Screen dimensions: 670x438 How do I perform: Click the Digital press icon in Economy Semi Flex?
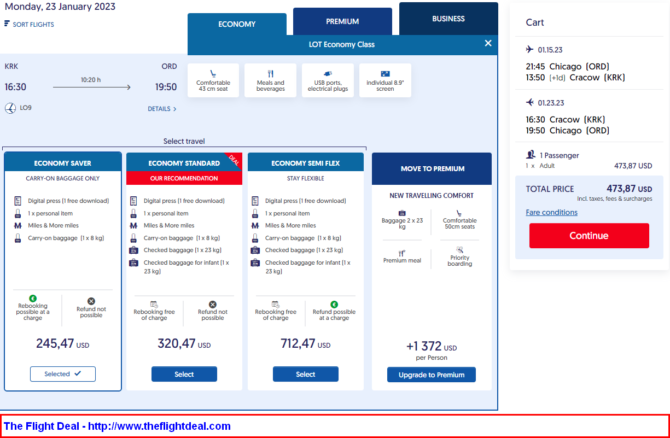[255, 200]
